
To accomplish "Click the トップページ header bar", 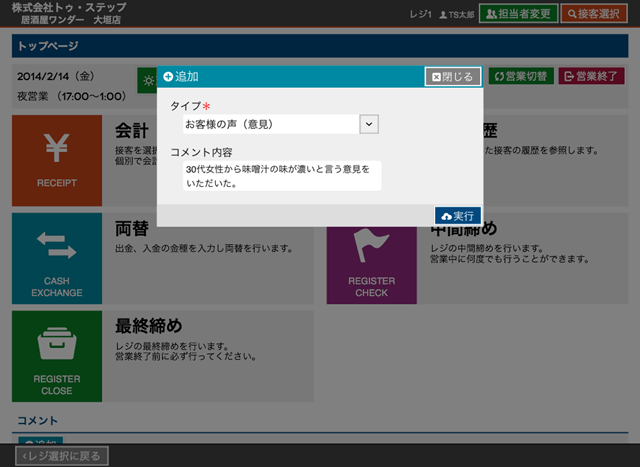I will click(320, 46).
